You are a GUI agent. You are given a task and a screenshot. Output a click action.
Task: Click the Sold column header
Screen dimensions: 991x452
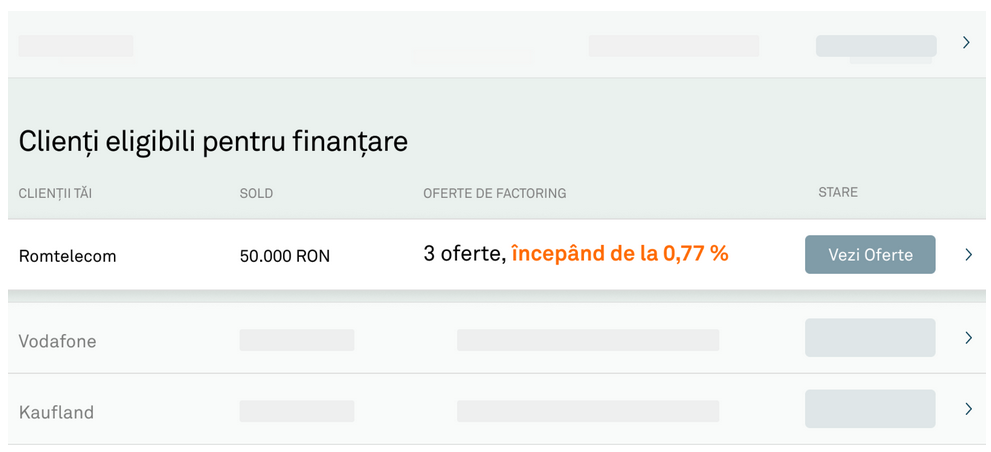(x=256, y=193)
